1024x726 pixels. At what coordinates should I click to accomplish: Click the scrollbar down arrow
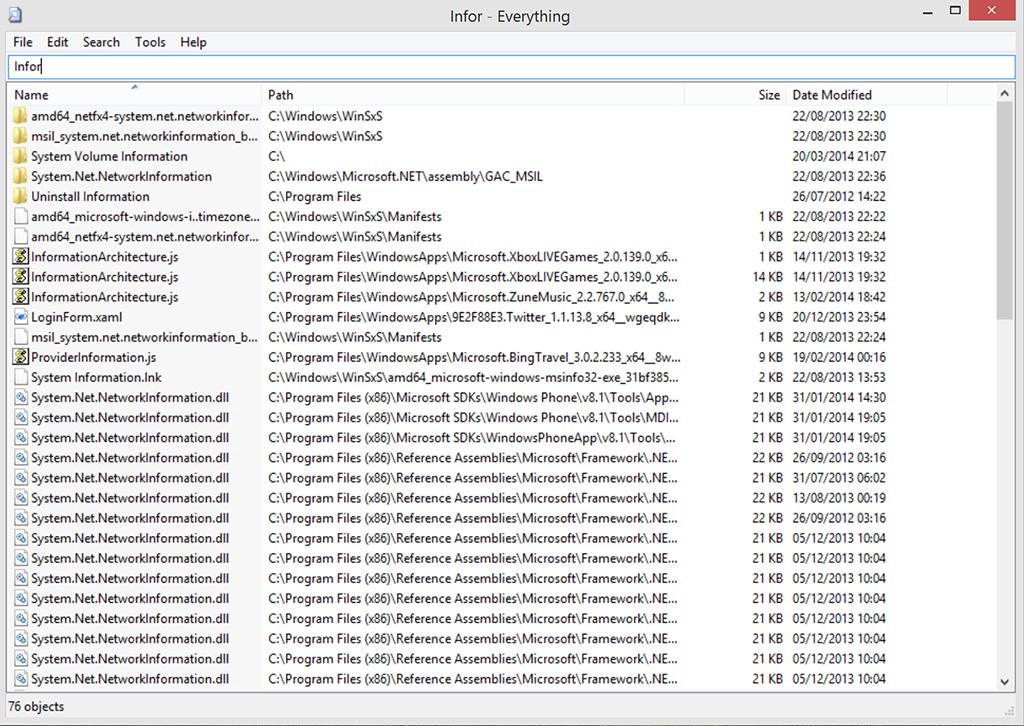(x=1005, y=681)
